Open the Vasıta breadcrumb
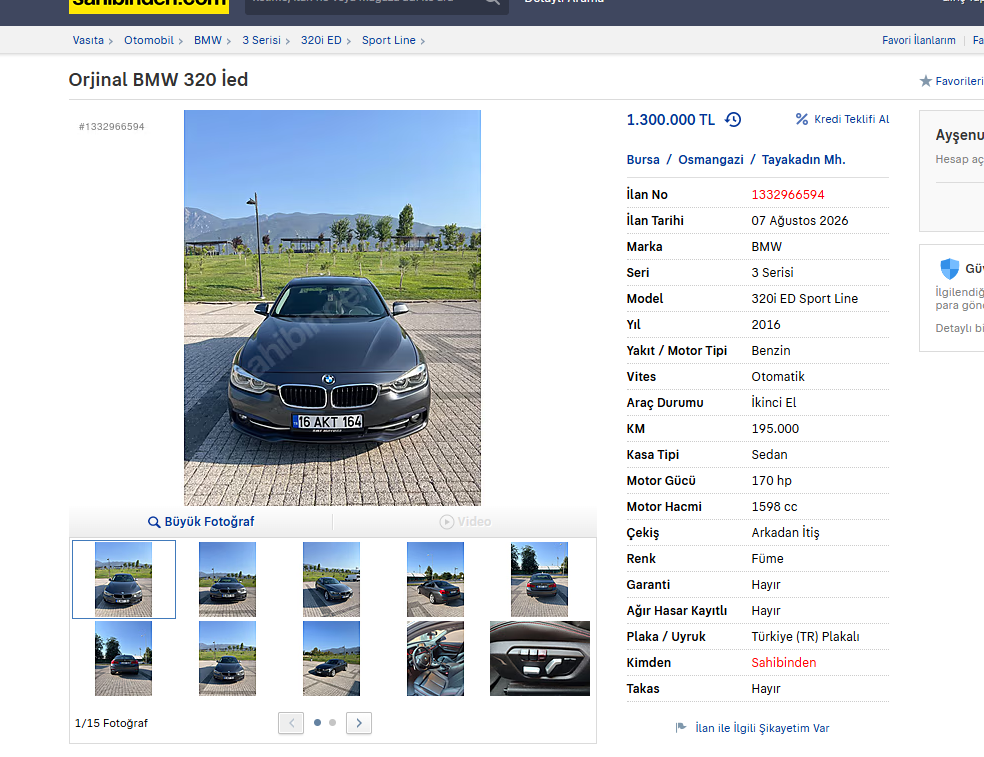 click(88, 40)
